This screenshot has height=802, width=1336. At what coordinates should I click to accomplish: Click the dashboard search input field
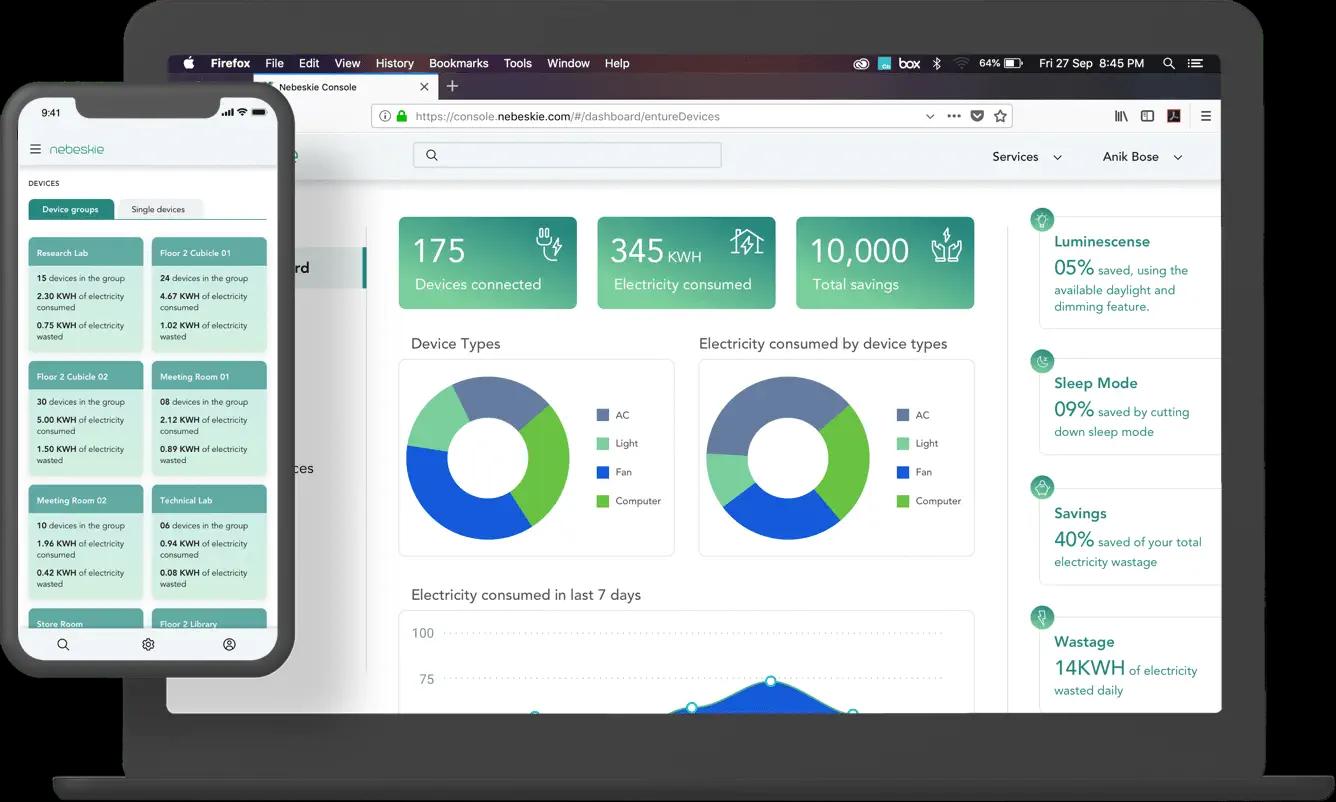567,155
